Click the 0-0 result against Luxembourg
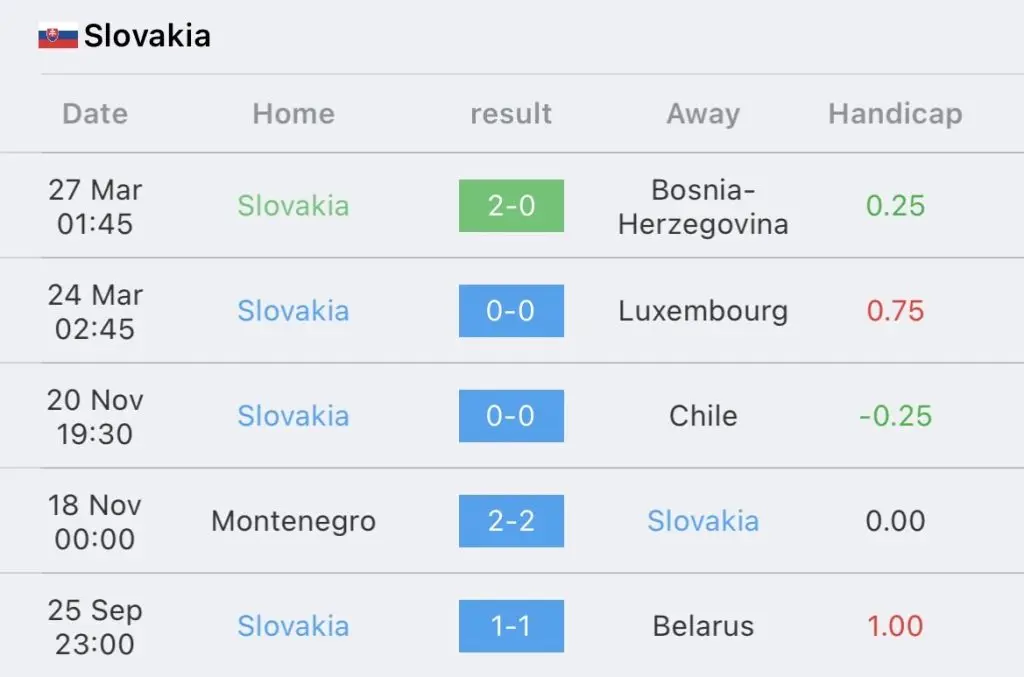The height and width of the screenshot is (677, 1024). (511, 311)
